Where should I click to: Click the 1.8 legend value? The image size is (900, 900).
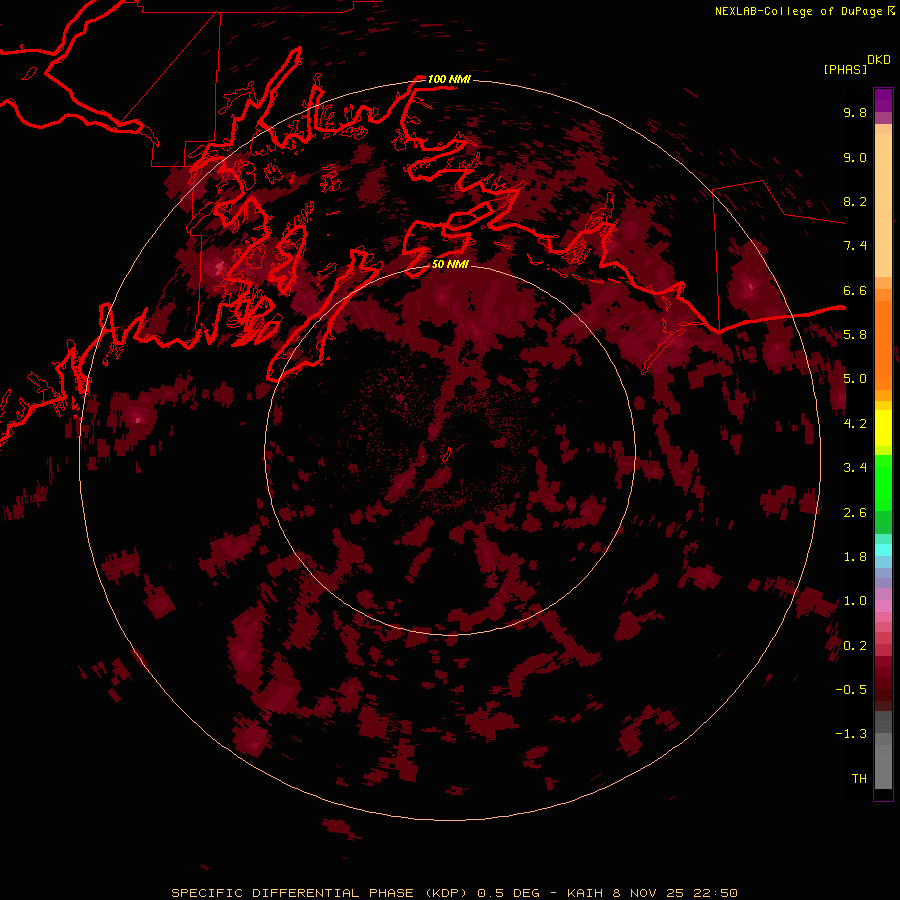[x=855, y=557]
